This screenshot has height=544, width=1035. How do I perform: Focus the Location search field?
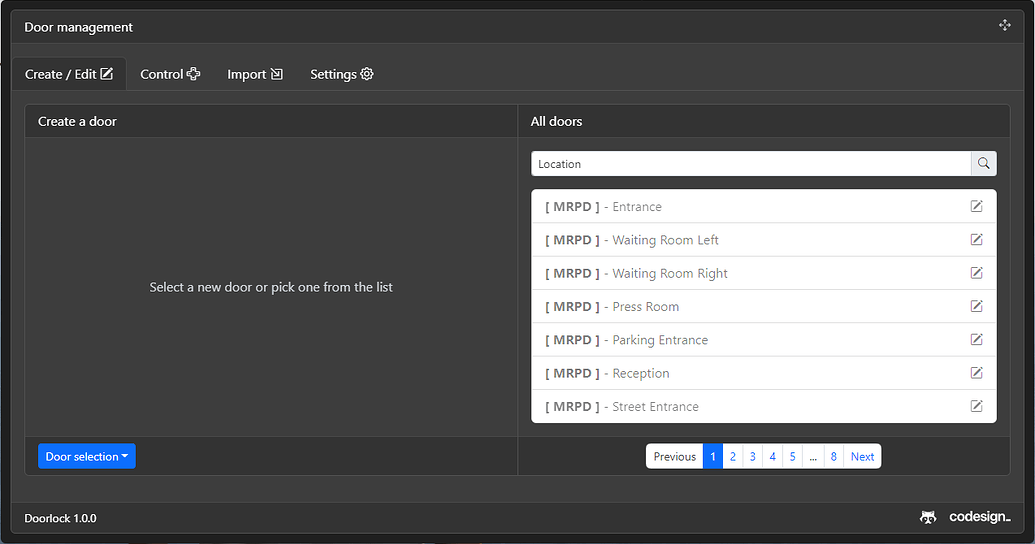pos(751,164)
